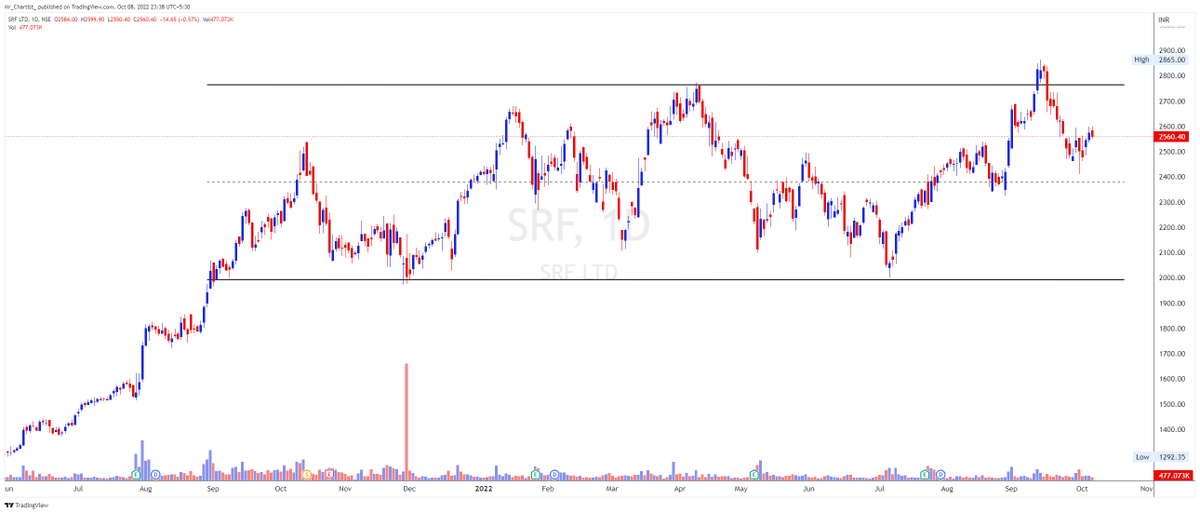Click the 1400 price axis label

pyautogui.click(x=1170, y=430)
